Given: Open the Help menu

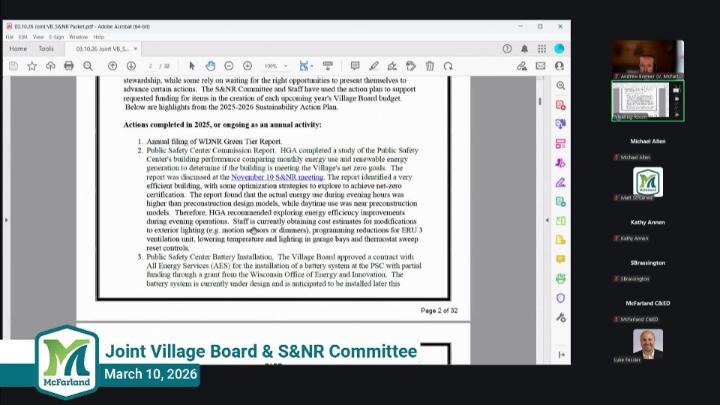Looking at the screenshot, I should click(99, 37).
